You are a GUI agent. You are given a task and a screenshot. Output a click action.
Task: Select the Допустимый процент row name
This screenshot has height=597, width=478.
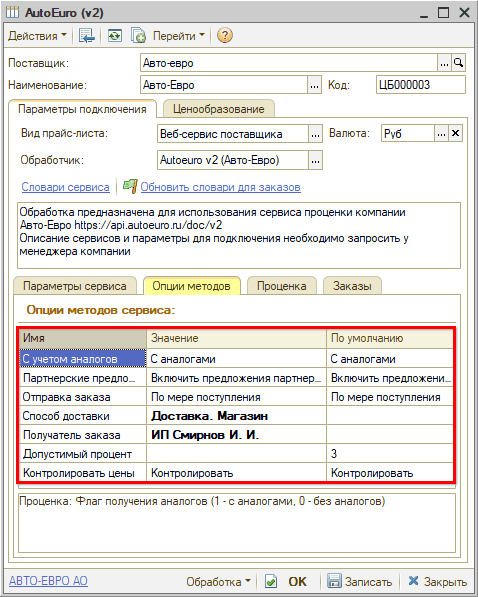(83, 454)
